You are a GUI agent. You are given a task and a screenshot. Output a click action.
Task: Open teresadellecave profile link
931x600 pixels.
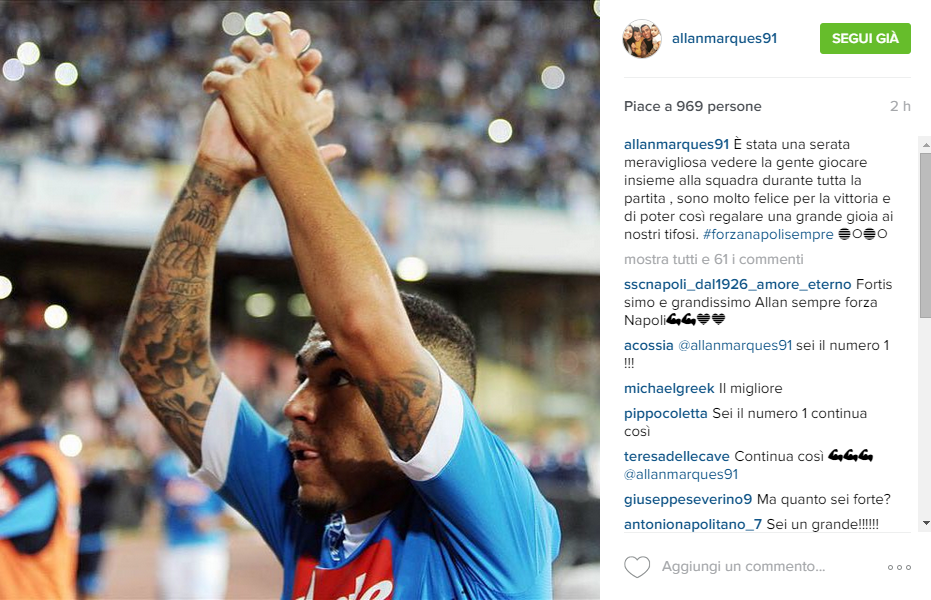(x=677, y=456)
